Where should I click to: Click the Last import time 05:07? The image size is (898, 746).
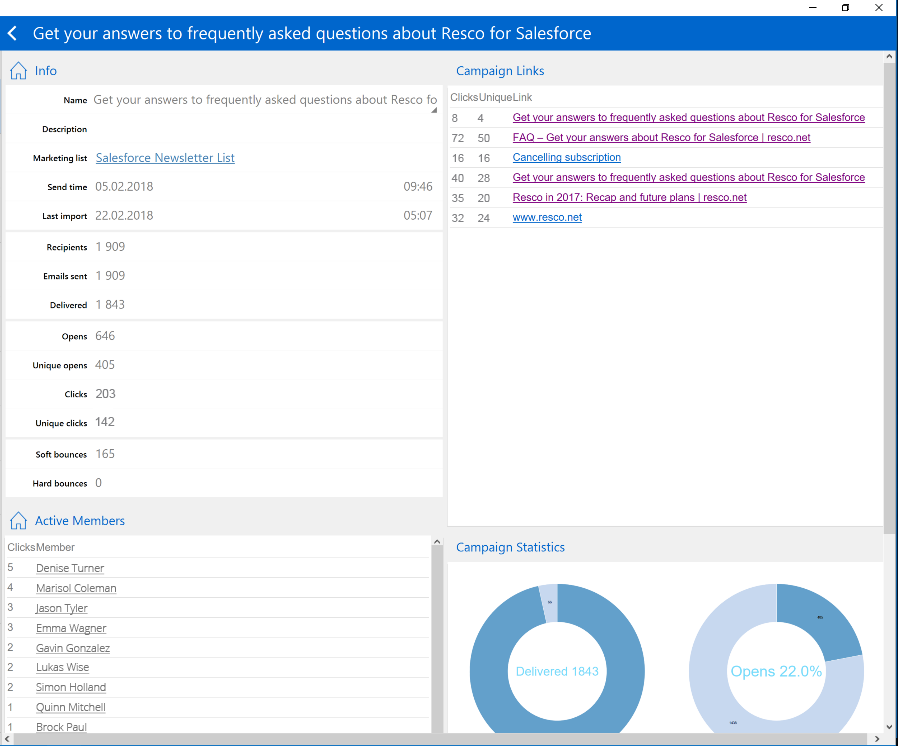(418, 216)
